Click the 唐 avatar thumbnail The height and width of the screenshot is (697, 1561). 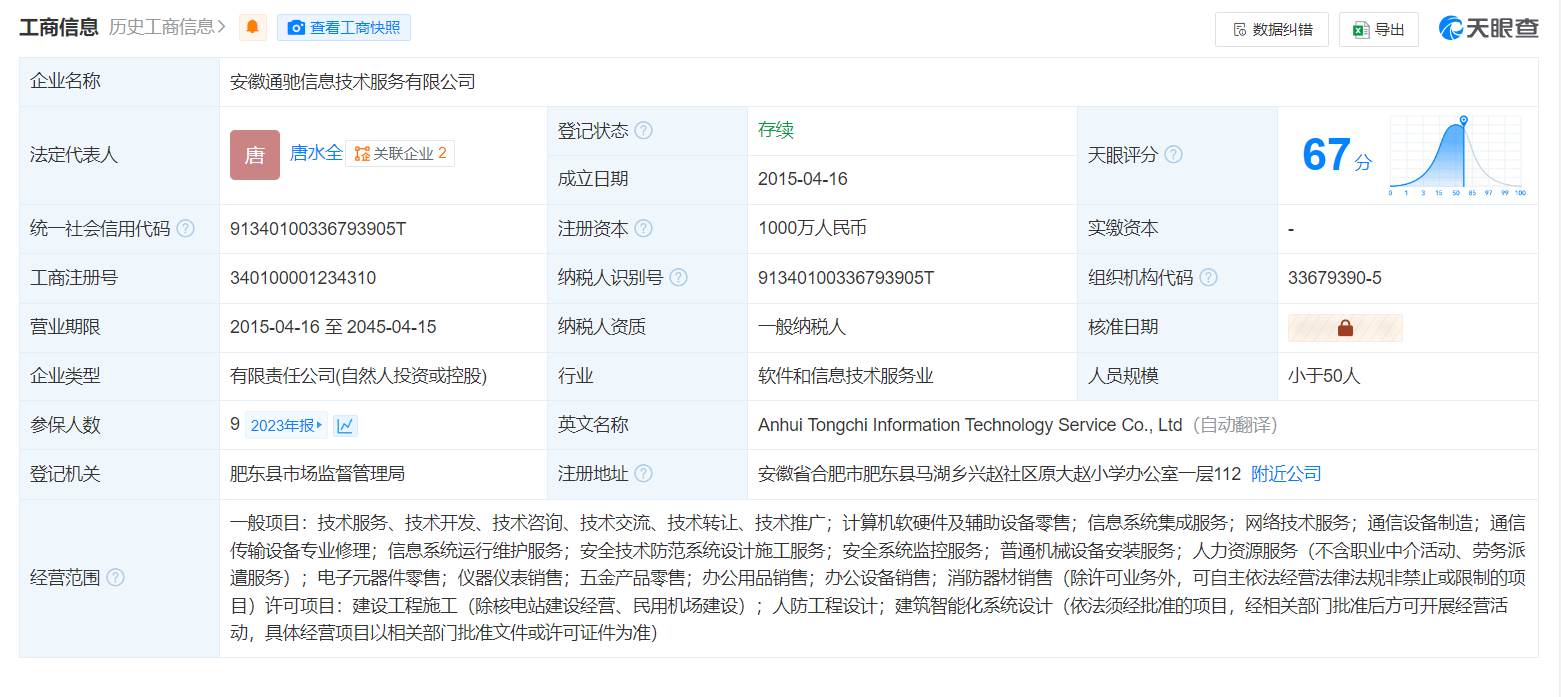pos(255,155)
